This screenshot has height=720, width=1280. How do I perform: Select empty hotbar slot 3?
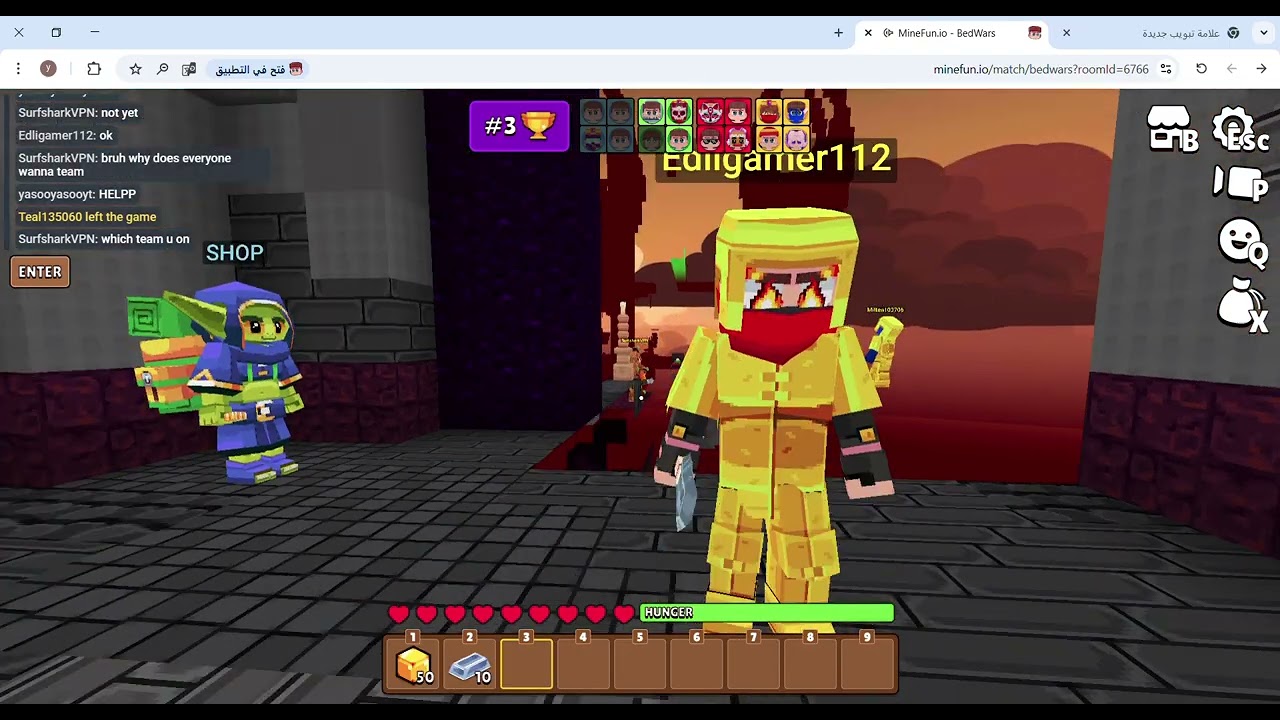point(526,663)
